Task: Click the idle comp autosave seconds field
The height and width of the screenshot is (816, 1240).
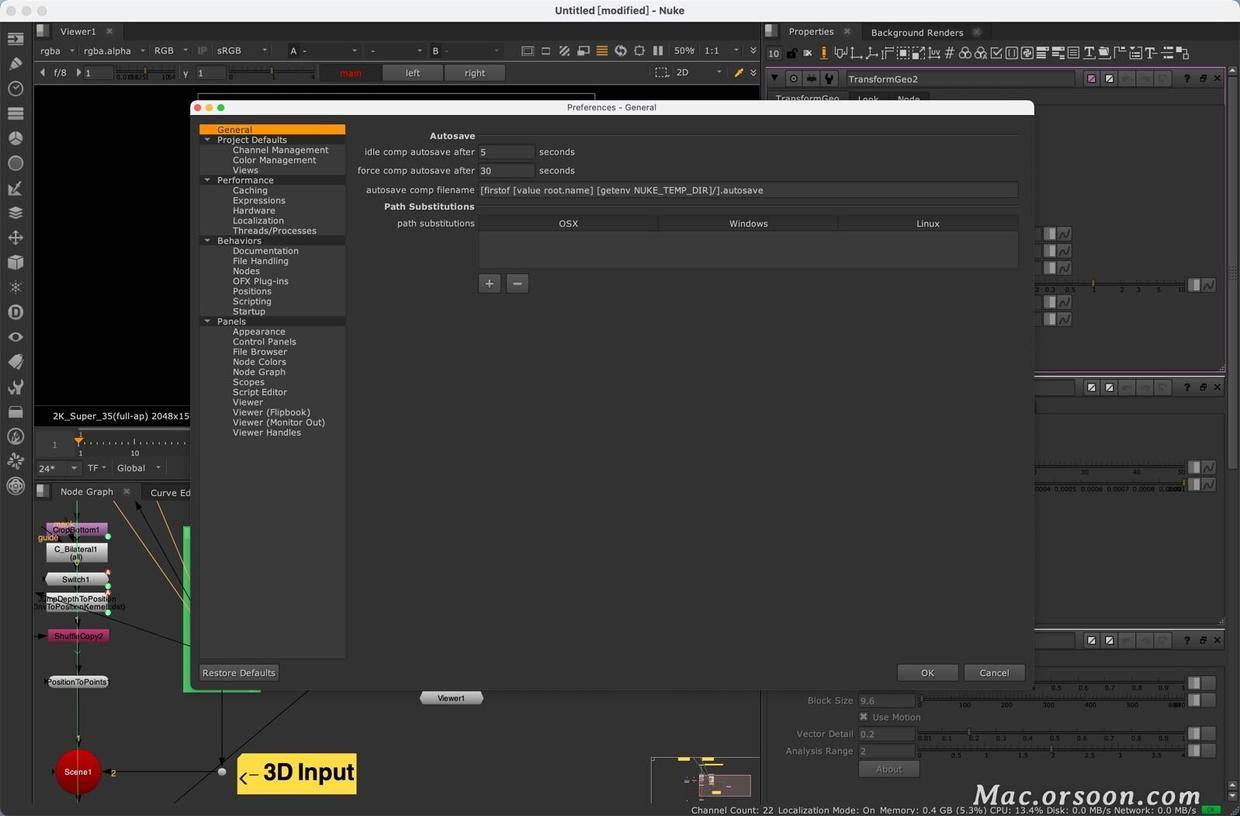Action: pyautogui.click(x=506, y=152)
